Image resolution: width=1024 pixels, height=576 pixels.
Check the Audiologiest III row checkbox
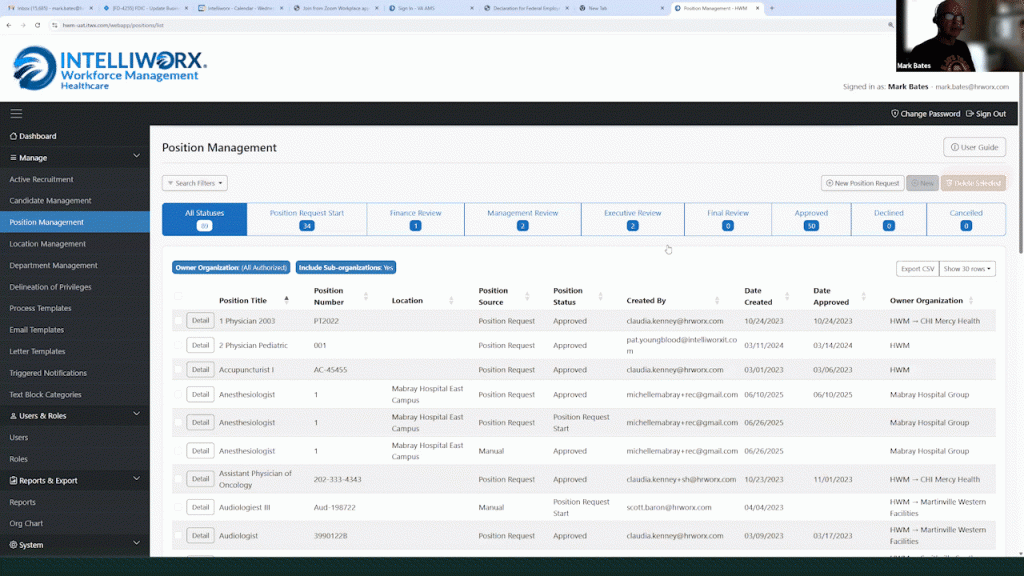pos(178,507)
